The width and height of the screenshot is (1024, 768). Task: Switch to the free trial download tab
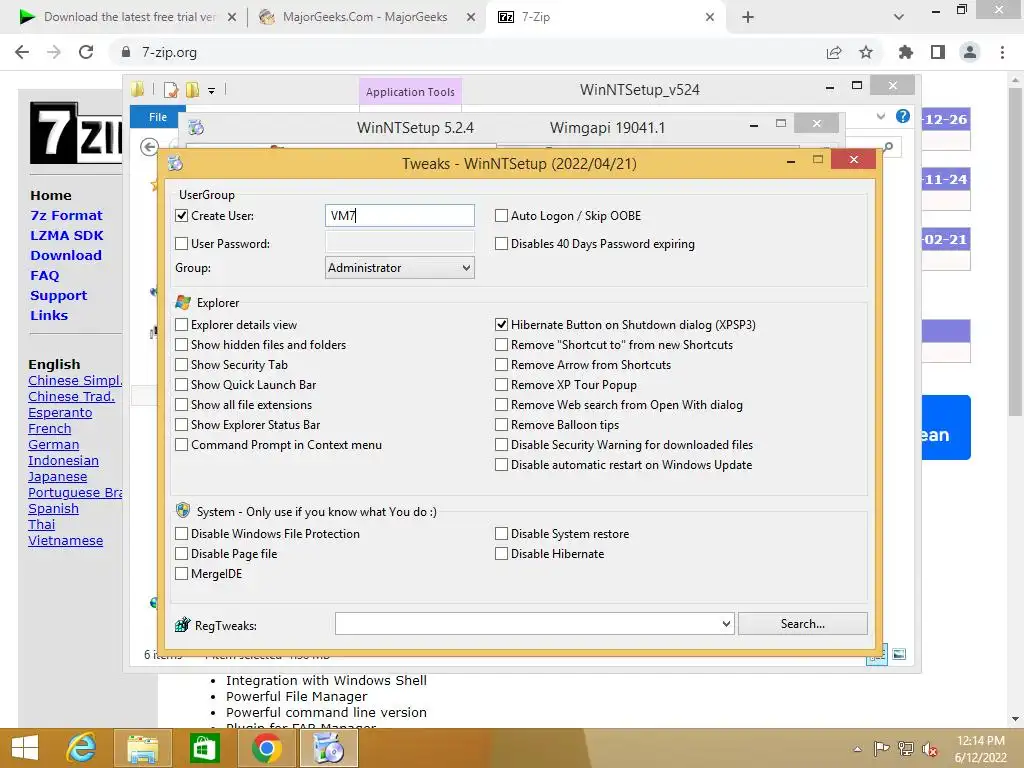pyautogui.click(x=127, y=17)
